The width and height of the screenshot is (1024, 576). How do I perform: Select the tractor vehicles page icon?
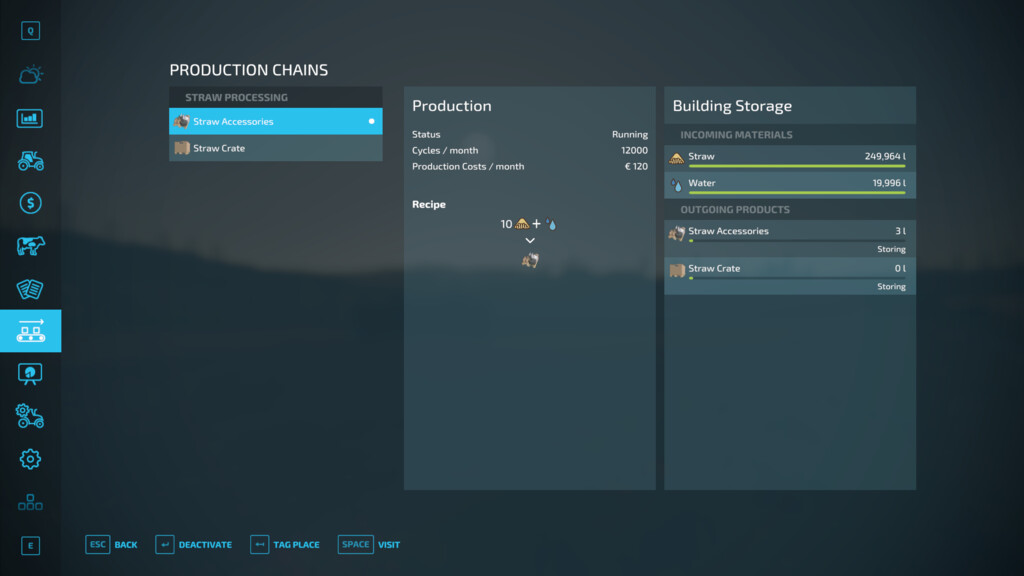[30, 160]
